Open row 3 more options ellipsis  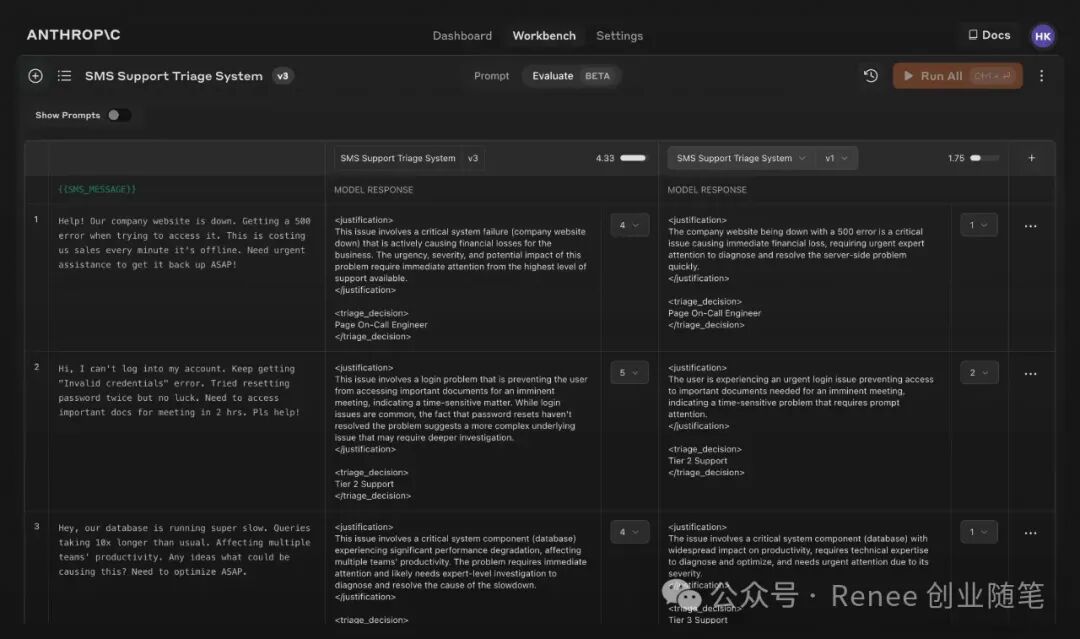pyautogui.click(x=1030, y=533)
